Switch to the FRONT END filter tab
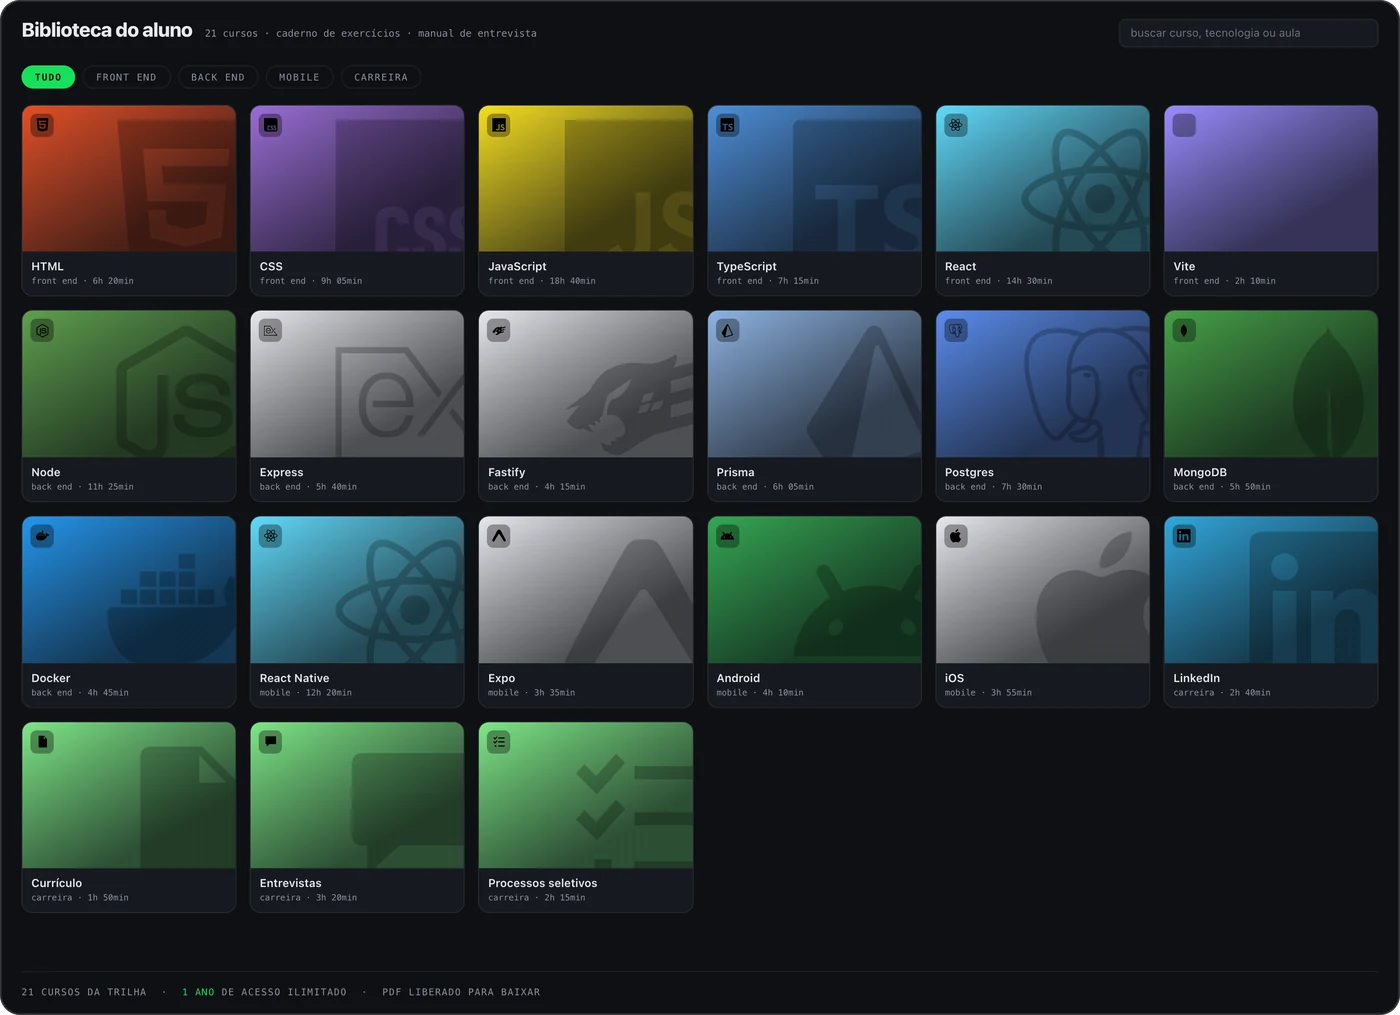The image size is (1400, 1015). pyautogui.click(x=126, y=77)
